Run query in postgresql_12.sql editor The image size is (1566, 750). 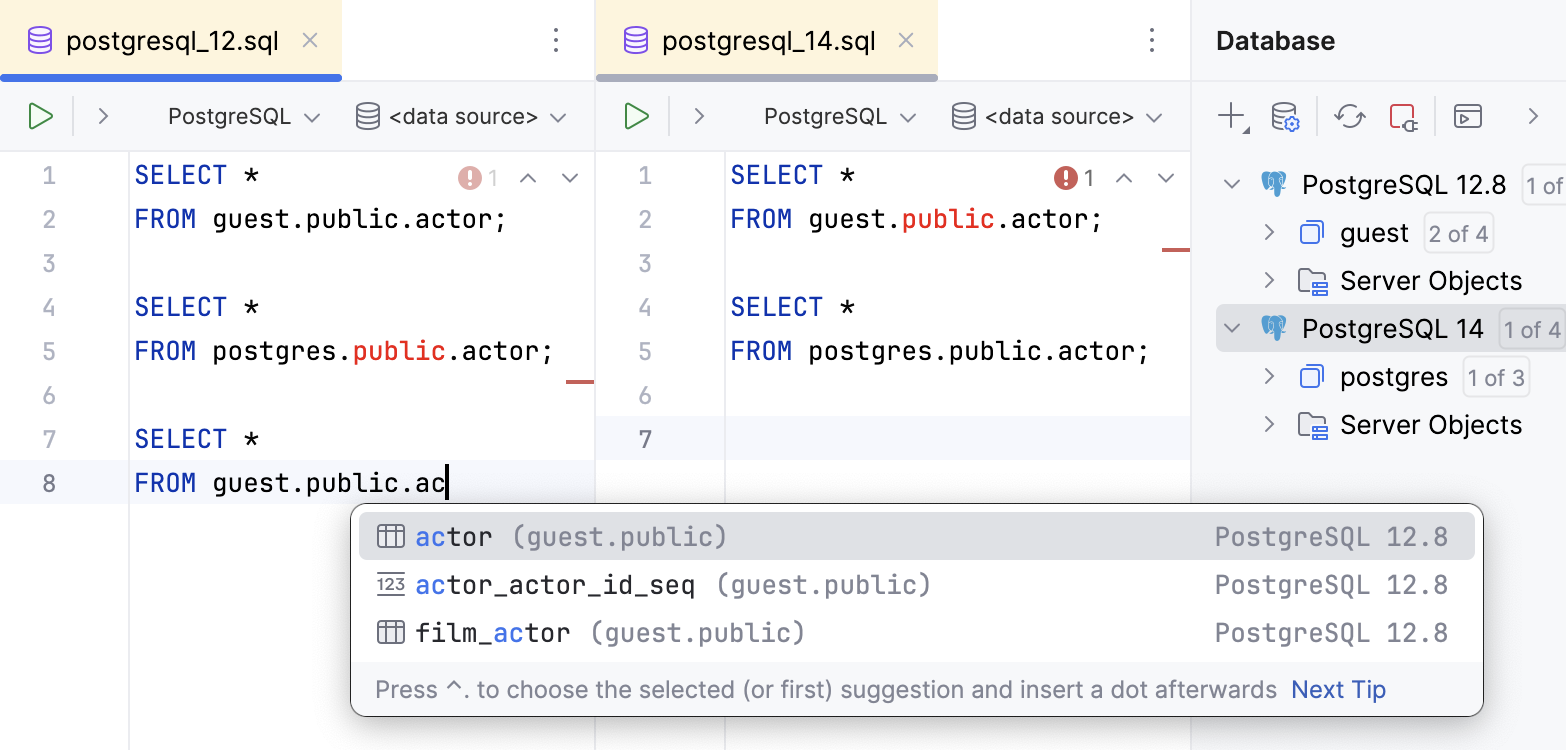point(40,116)
